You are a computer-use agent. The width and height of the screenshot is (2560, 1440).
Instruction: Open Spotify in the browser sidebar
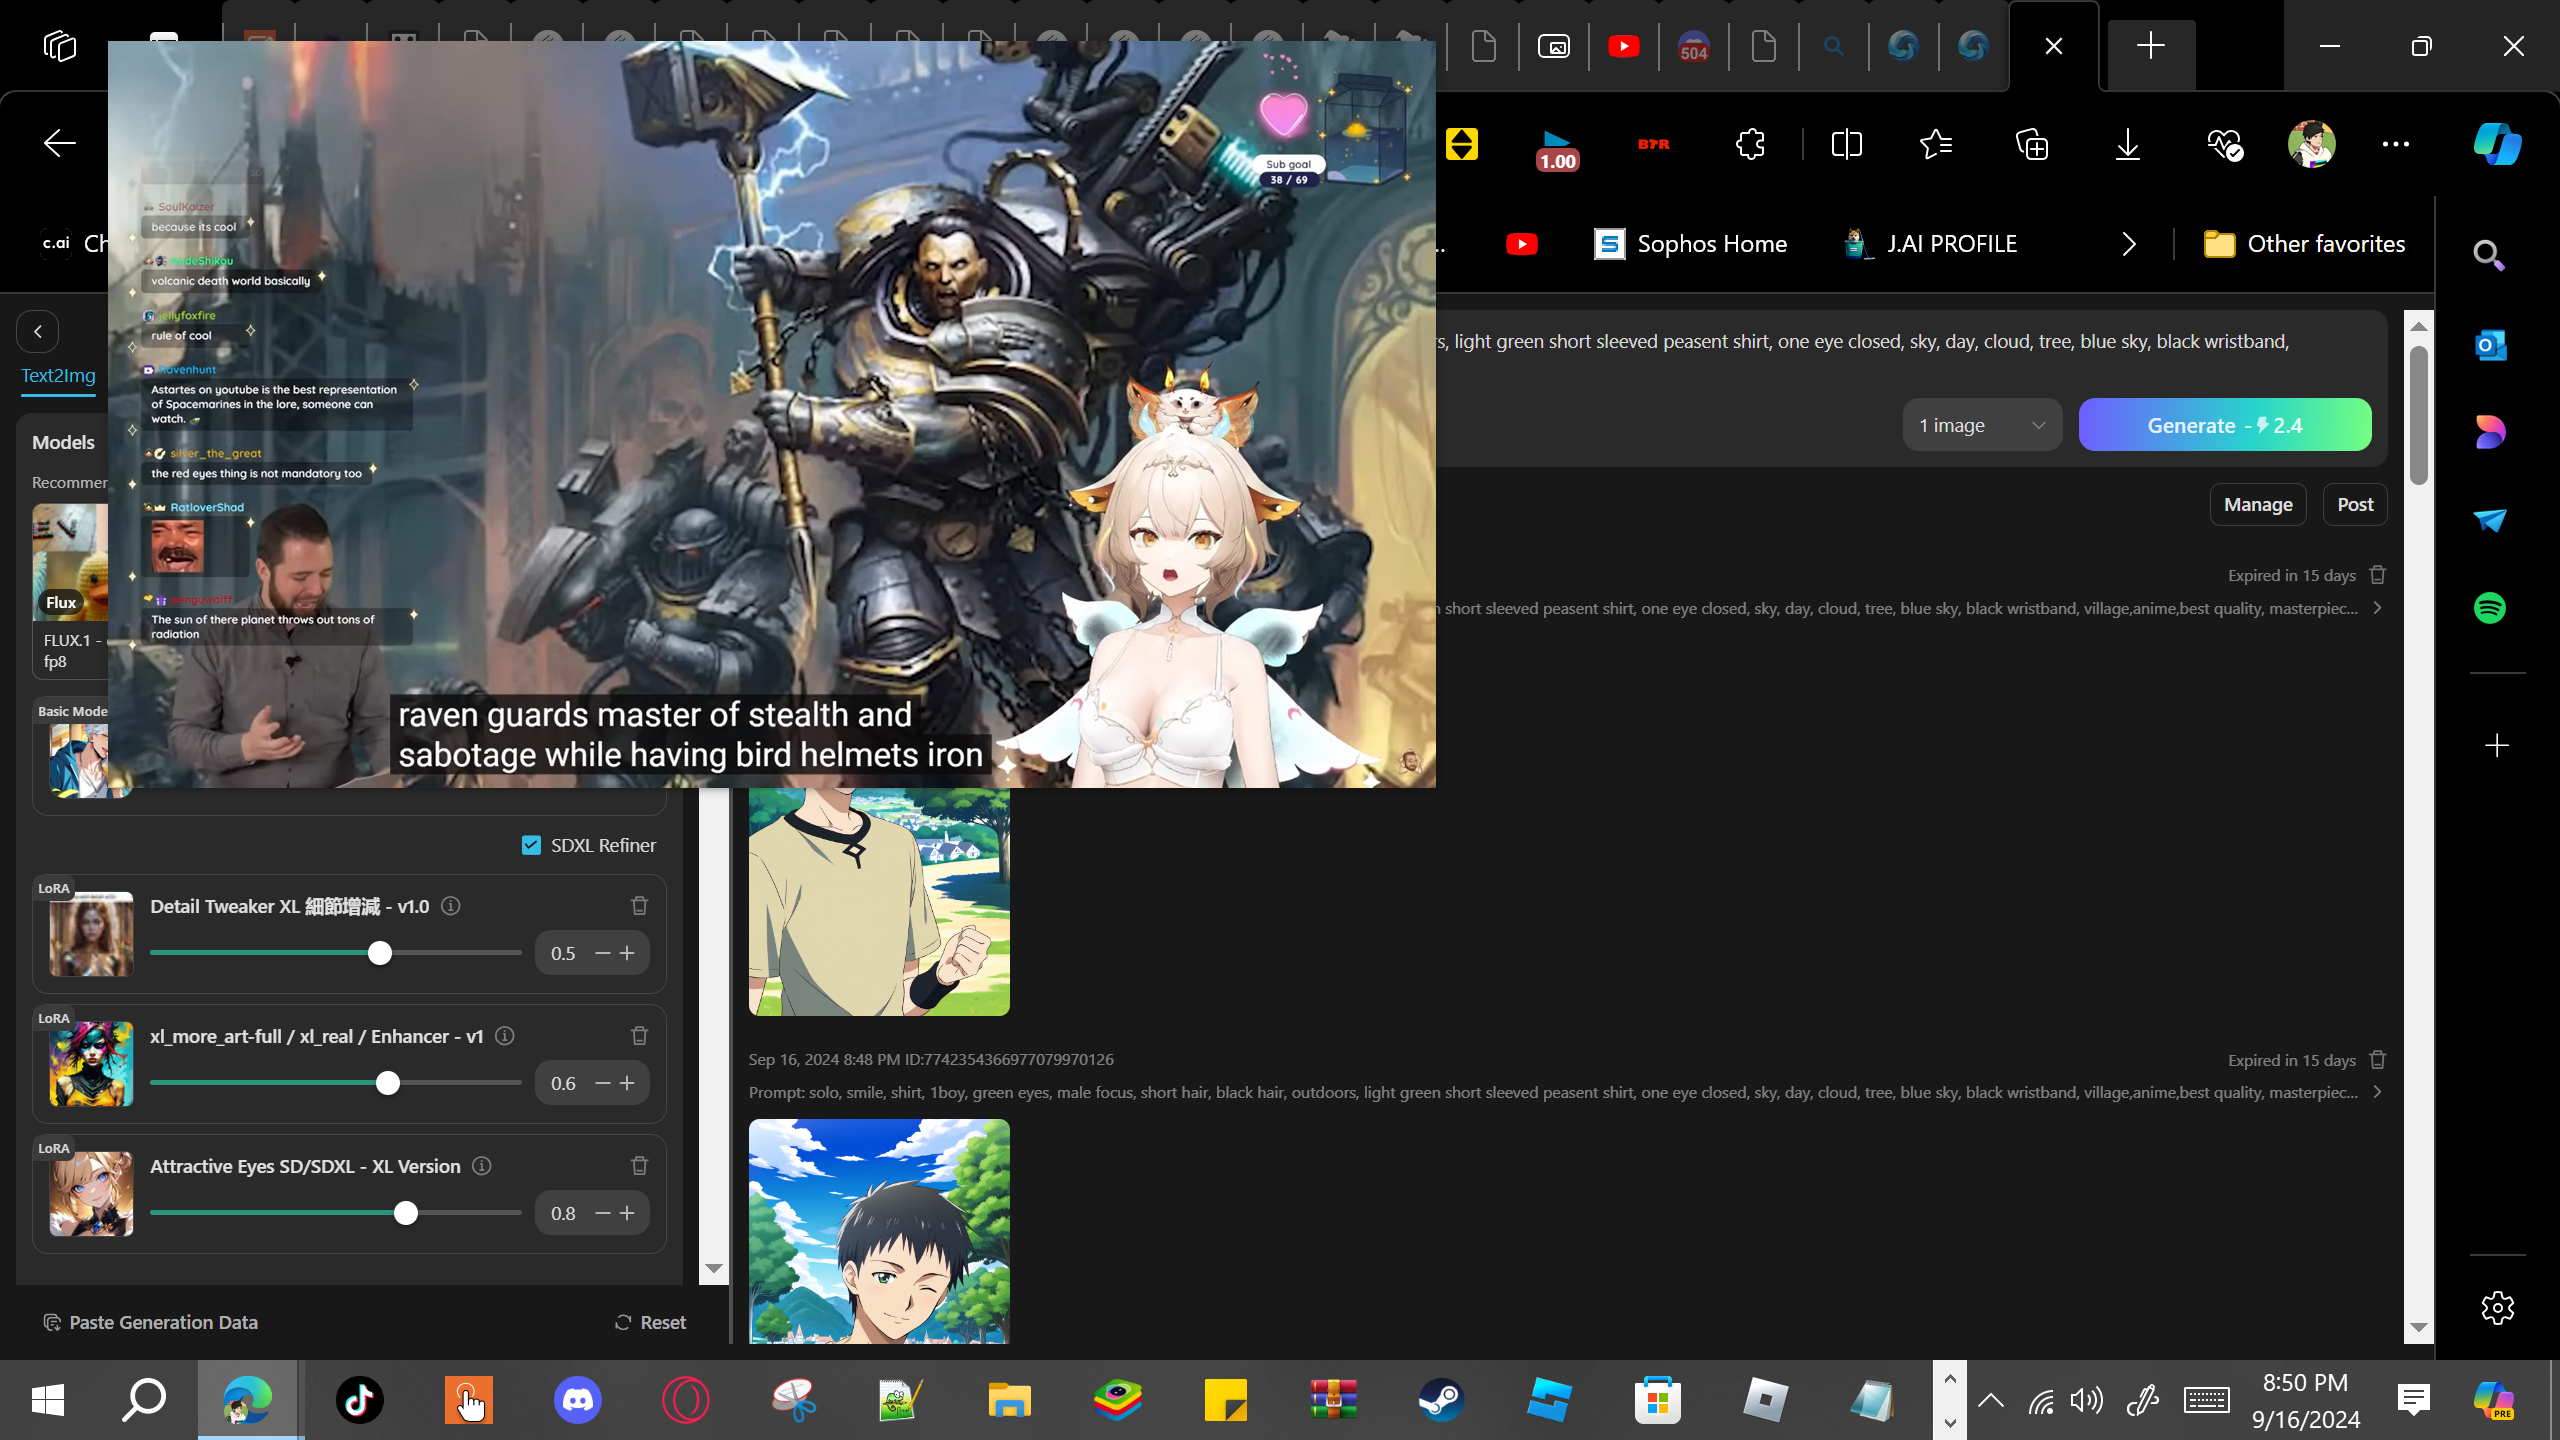coord(2489,608)
